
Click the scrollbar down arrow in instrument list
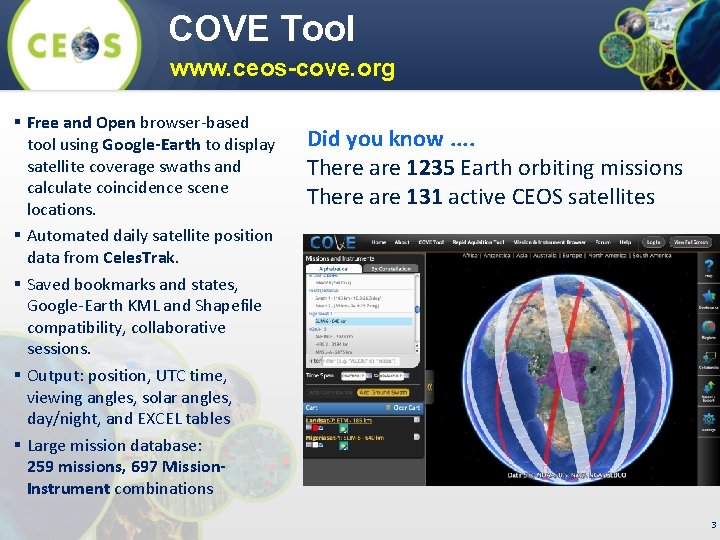(x=417, y=350)
